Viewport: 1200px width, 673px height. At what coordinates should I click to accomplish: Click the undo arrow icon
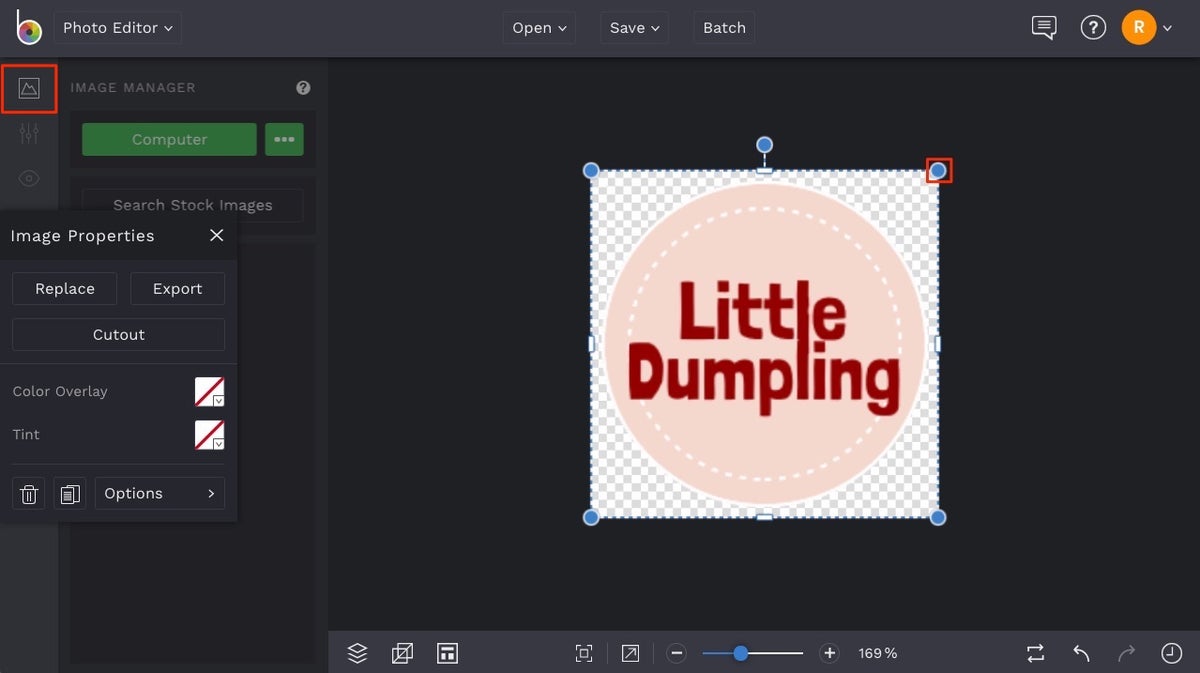[x=1080, y=652]
